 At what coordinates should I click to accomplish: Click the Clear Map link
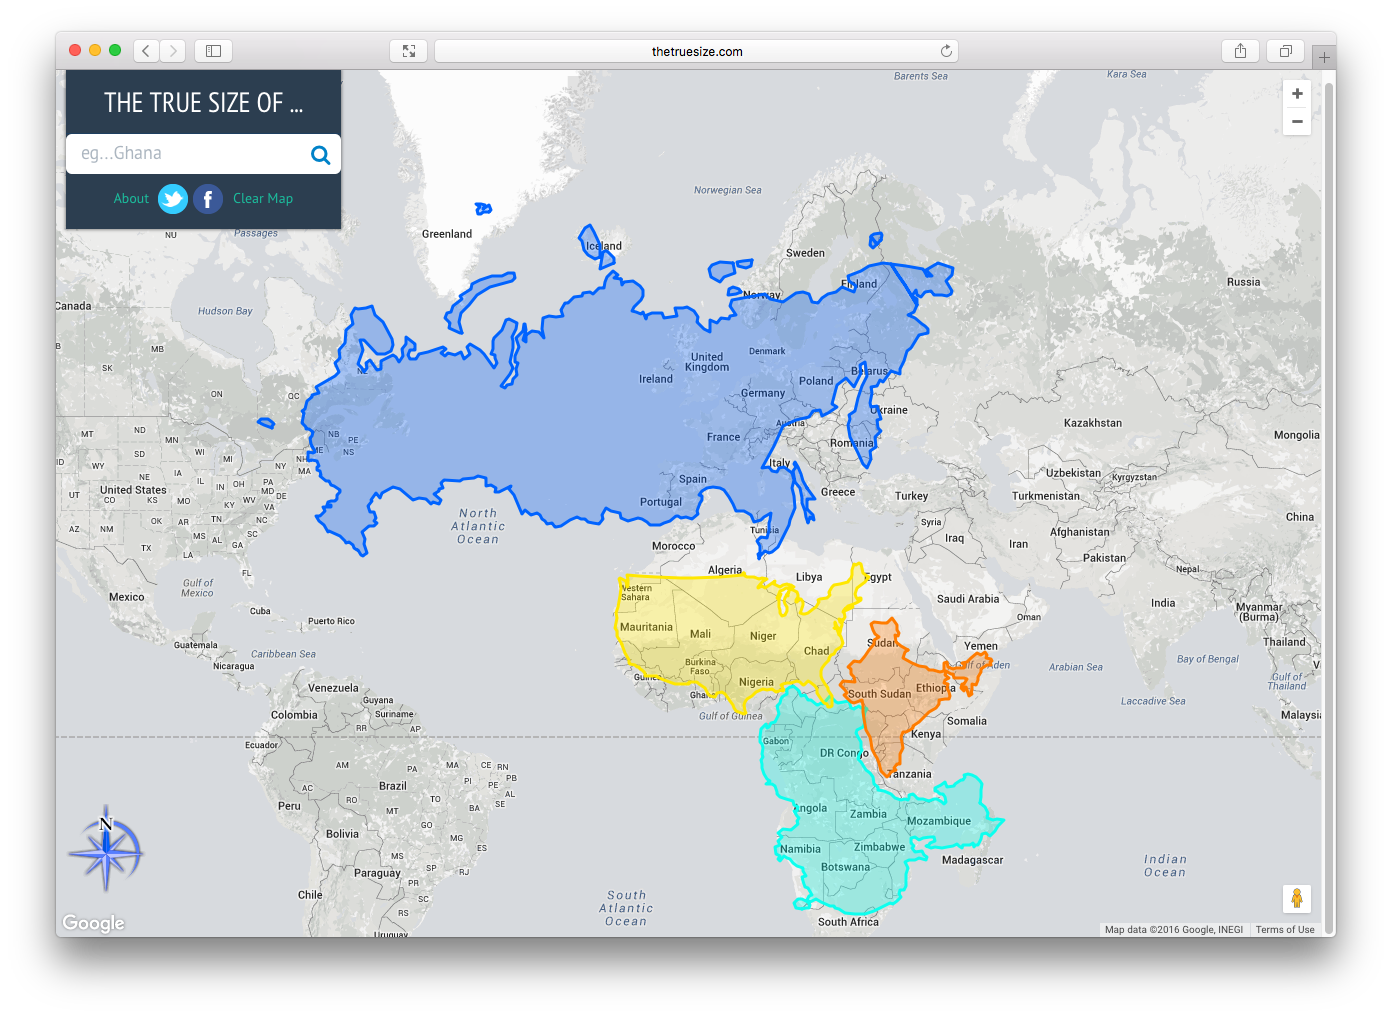[263, 199]
